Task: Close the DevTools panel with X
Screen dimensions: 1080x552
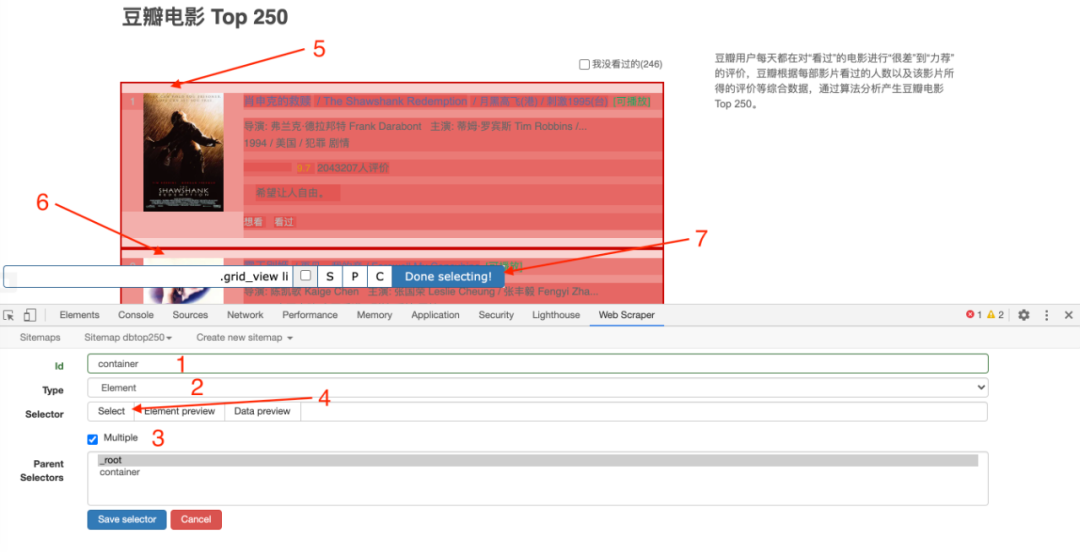Action: pos(1068,315)
